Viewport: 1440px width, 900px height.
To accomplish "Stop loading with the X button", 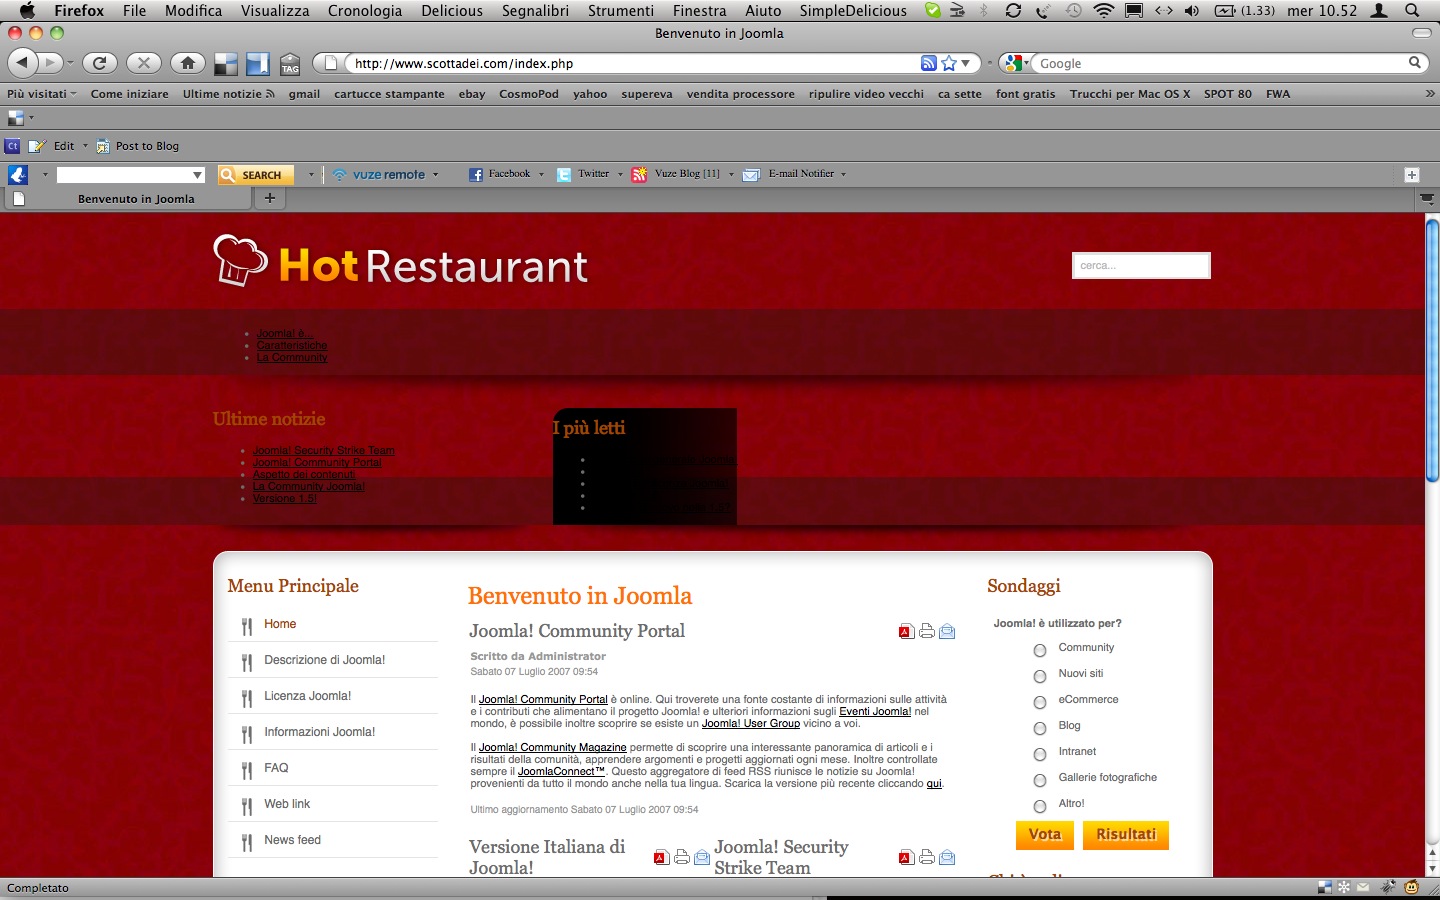I will point(144,63).
